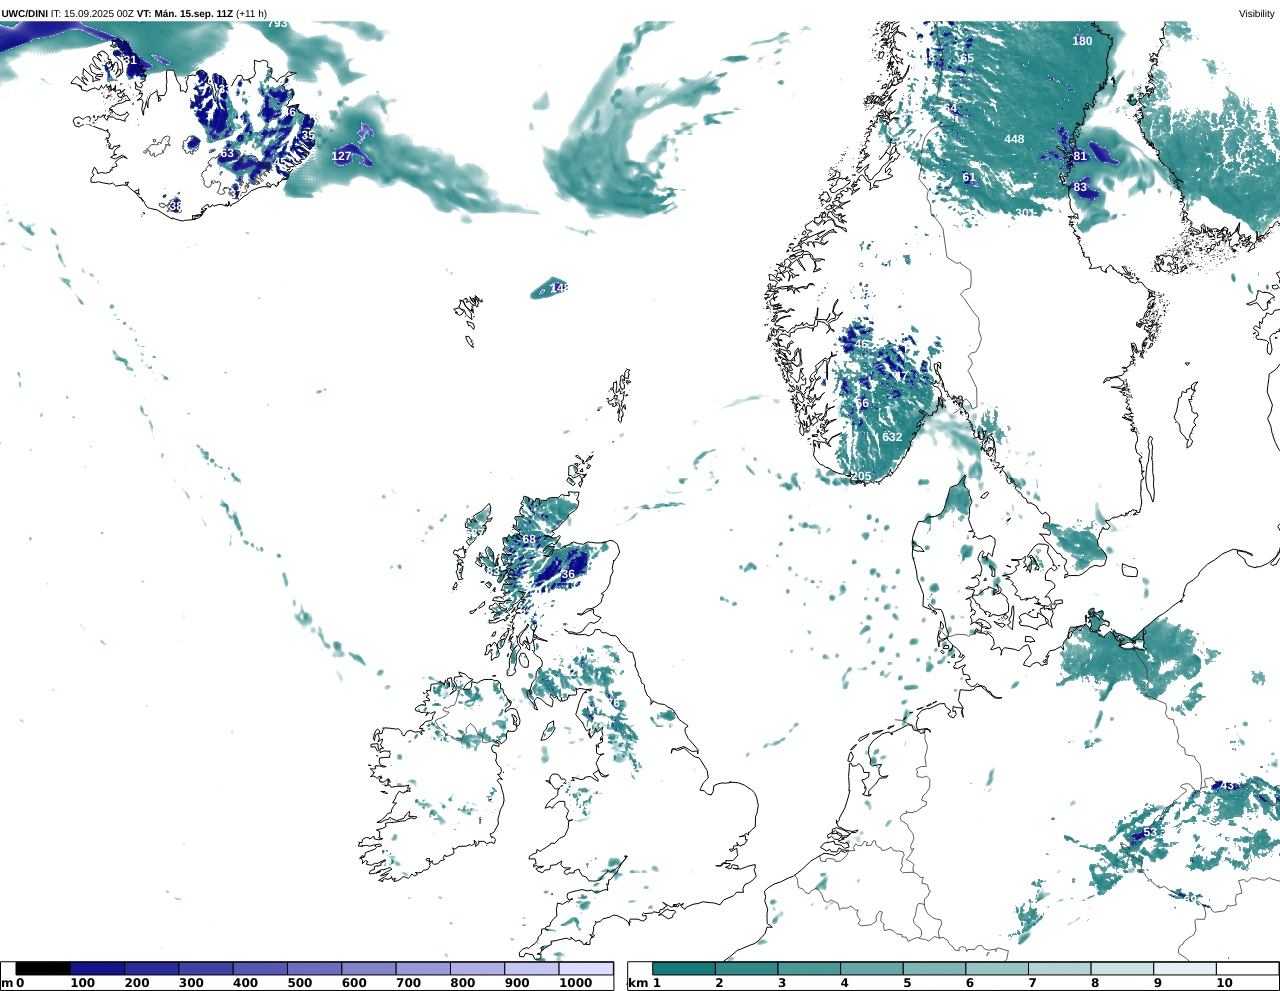Select the 9–10 km lightest teal swatch
1280x991 pixels.
coord(1184,968)
